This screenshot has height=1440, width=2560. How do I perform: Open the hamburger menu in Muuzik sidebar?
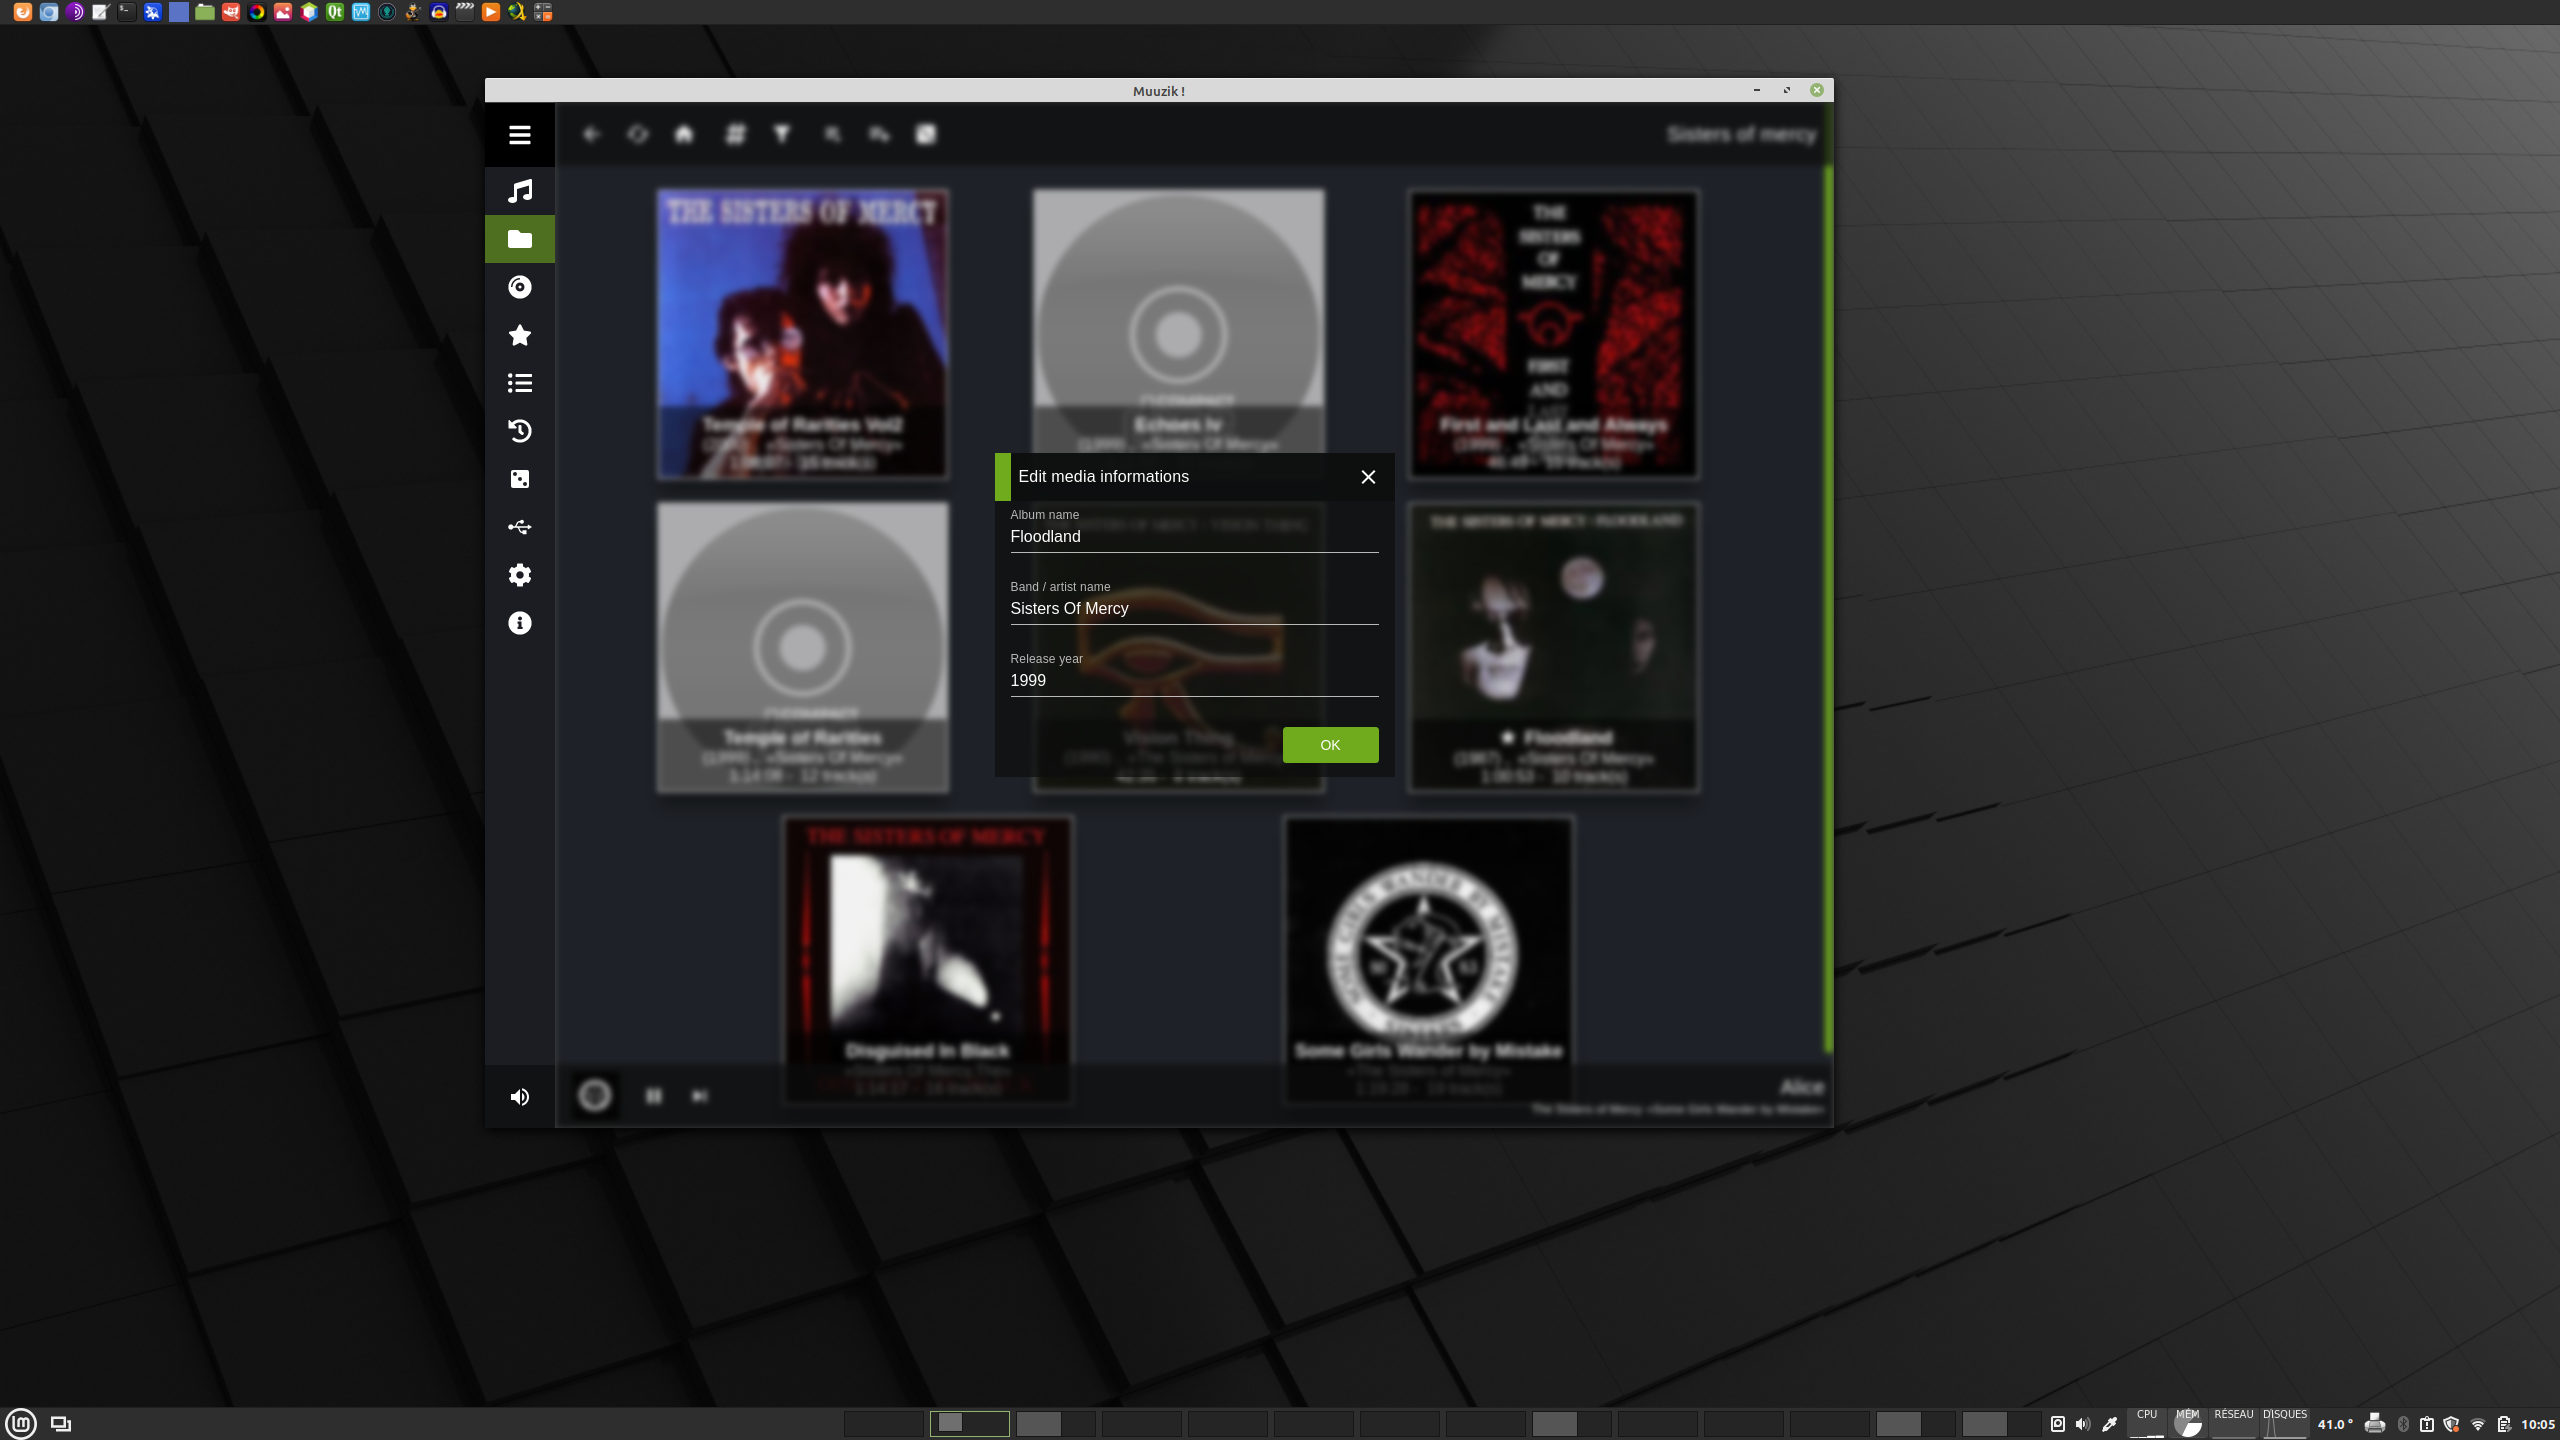pyautogui.click(x=519, y=135)
